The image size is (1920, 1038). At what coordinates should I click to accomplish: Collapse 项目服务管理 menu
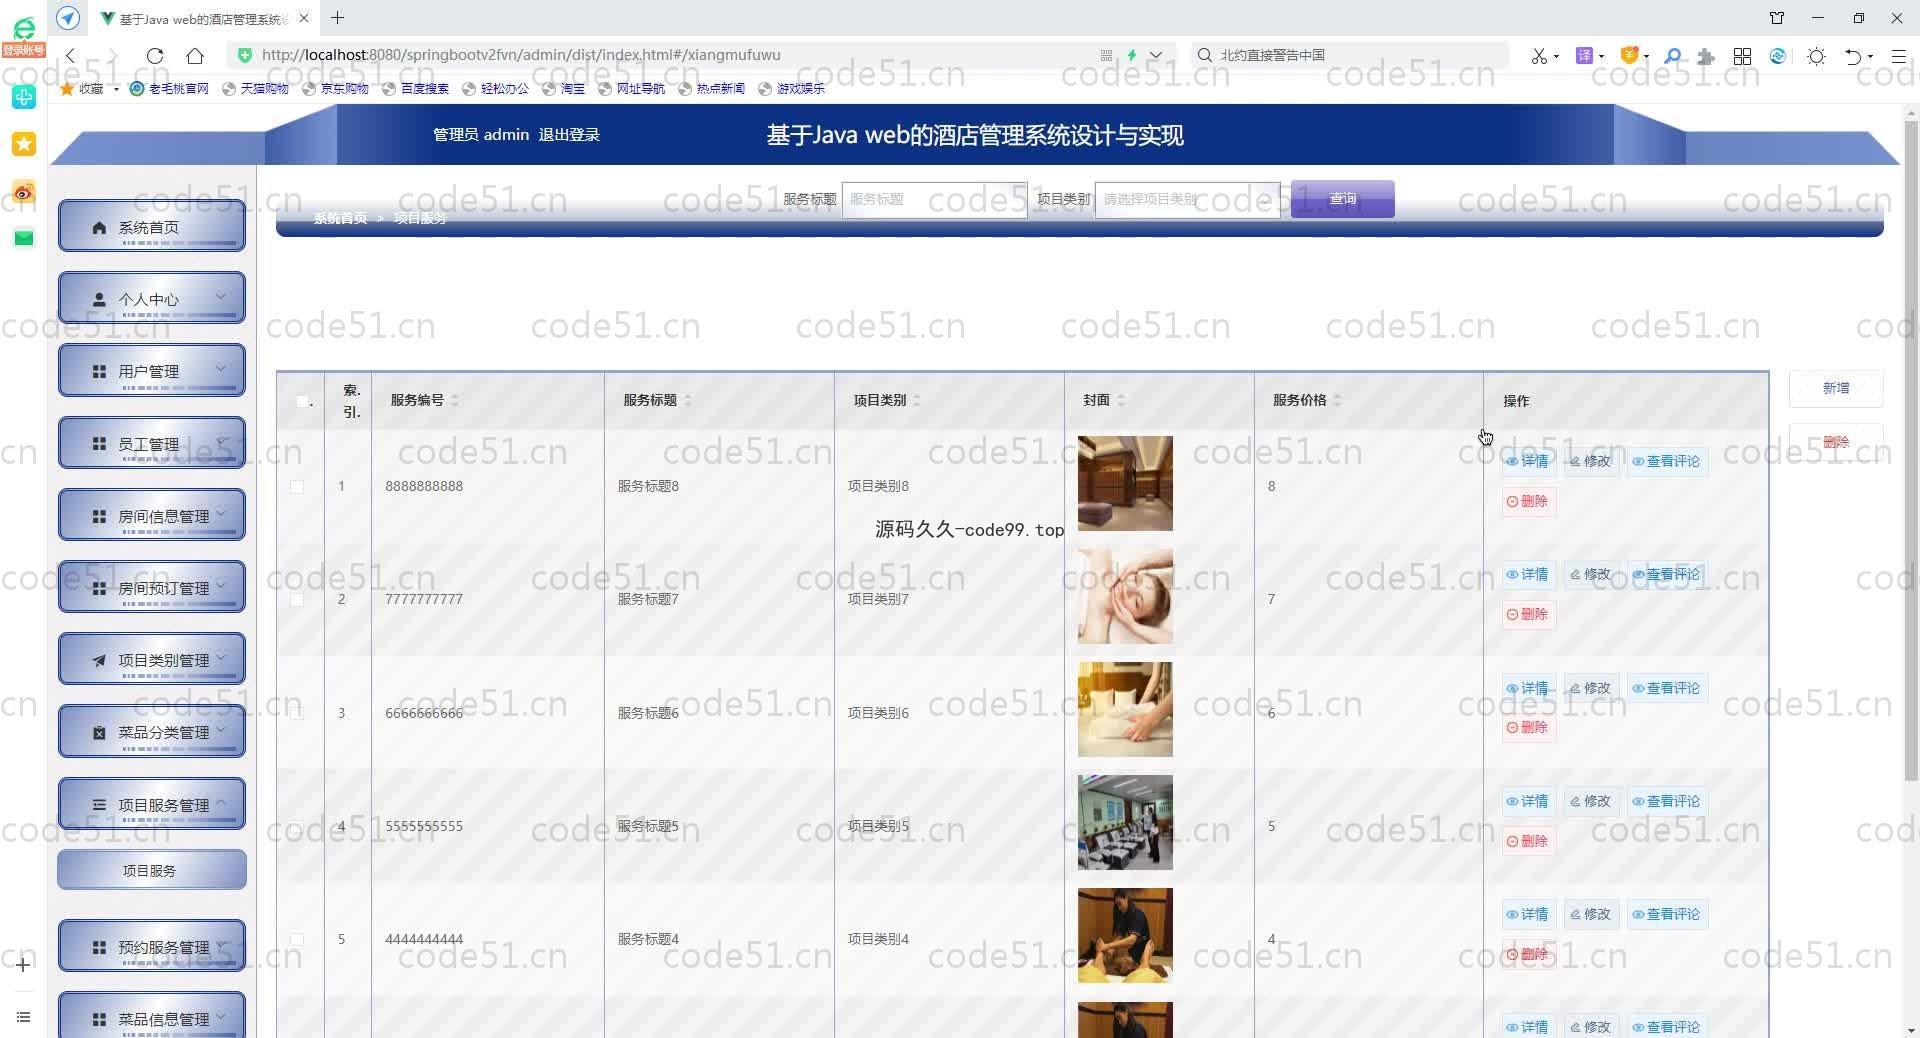tap(152, 804)
